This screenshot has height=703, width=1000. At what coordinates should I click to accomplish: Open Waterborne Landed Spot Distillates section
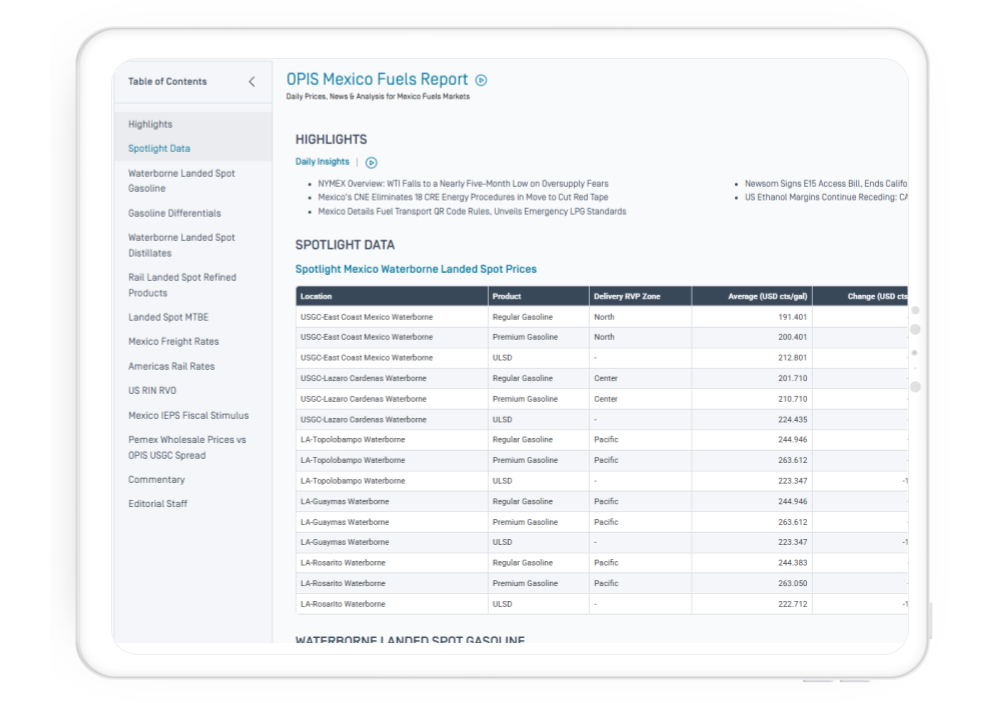pyautogui.click(x=181, y=245)
